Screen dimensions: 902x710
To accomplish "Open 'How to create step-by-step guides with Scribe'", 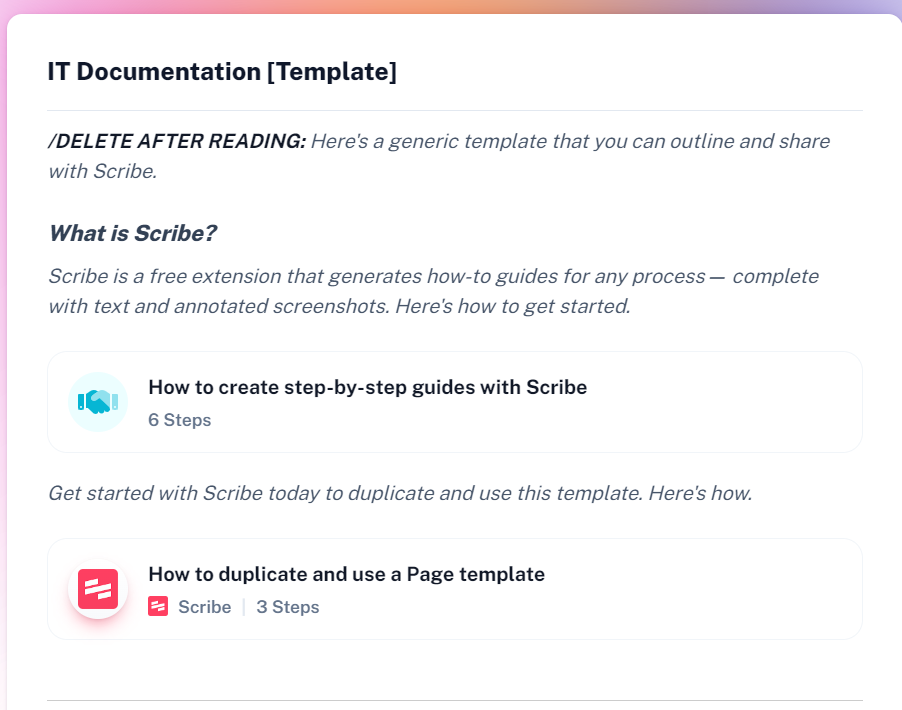I will [x=368, y=387].
